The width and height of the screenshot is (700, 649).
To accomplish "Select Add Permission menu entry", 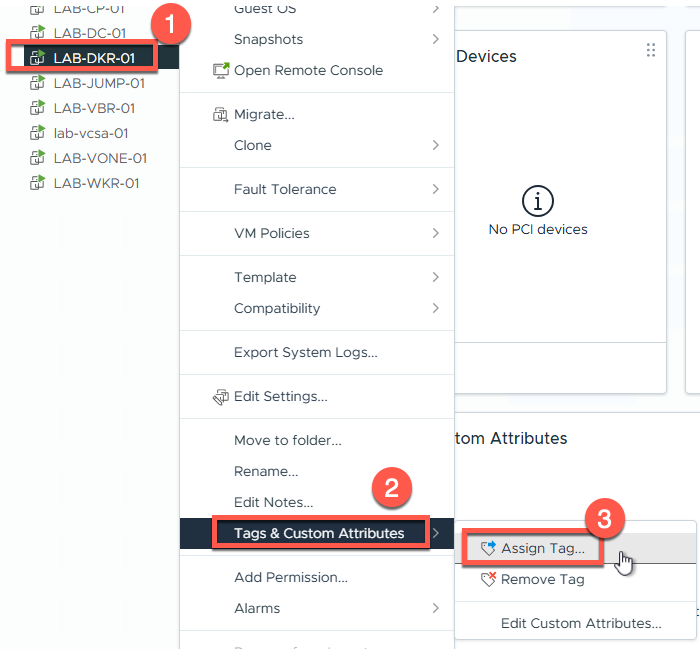I will point(290,577).
